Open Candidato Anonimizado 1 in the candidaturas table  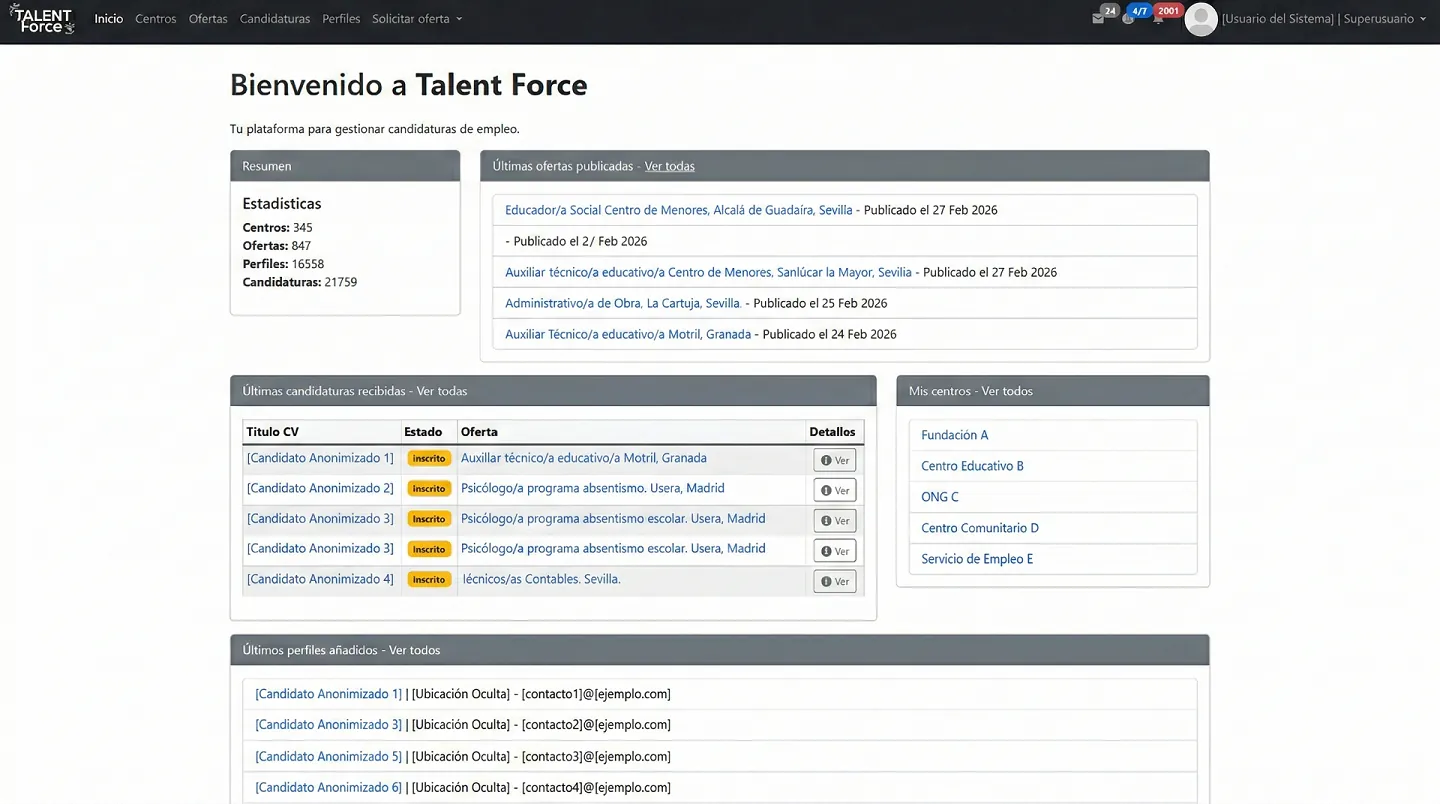click(x=320, y=458)
